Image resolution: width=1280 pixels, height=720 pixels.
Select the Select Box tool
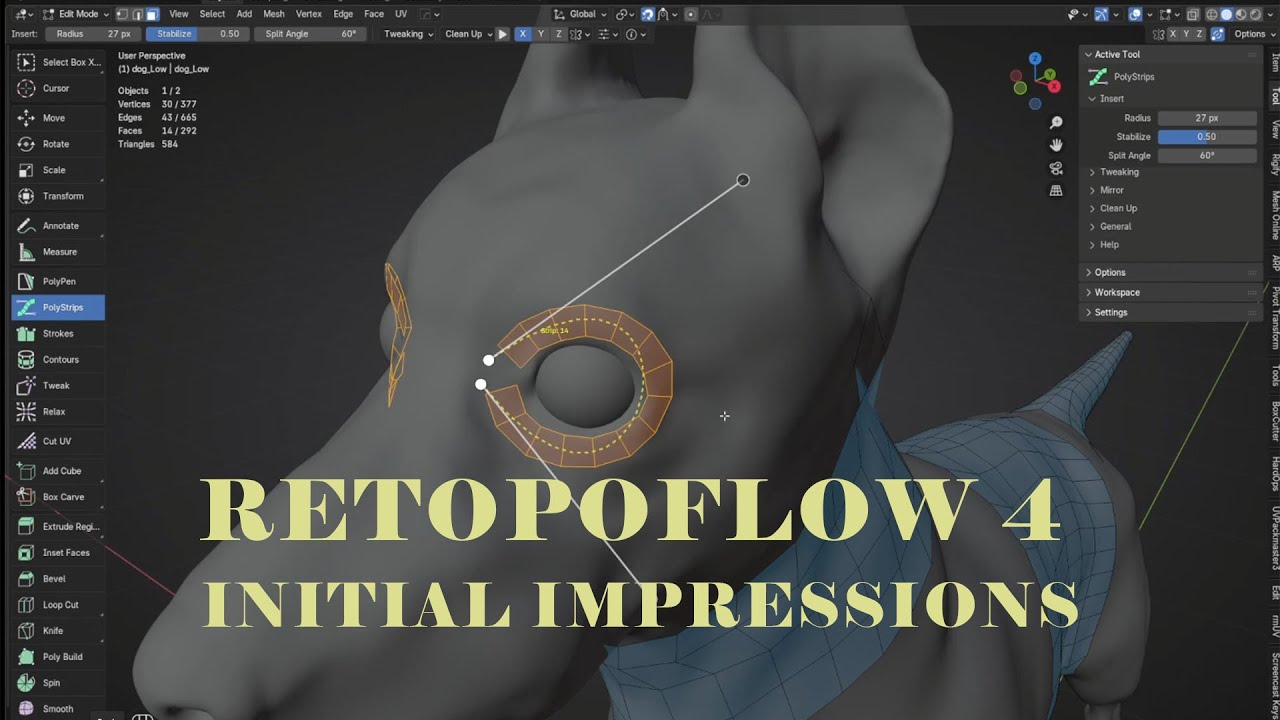tap(58, 62)
